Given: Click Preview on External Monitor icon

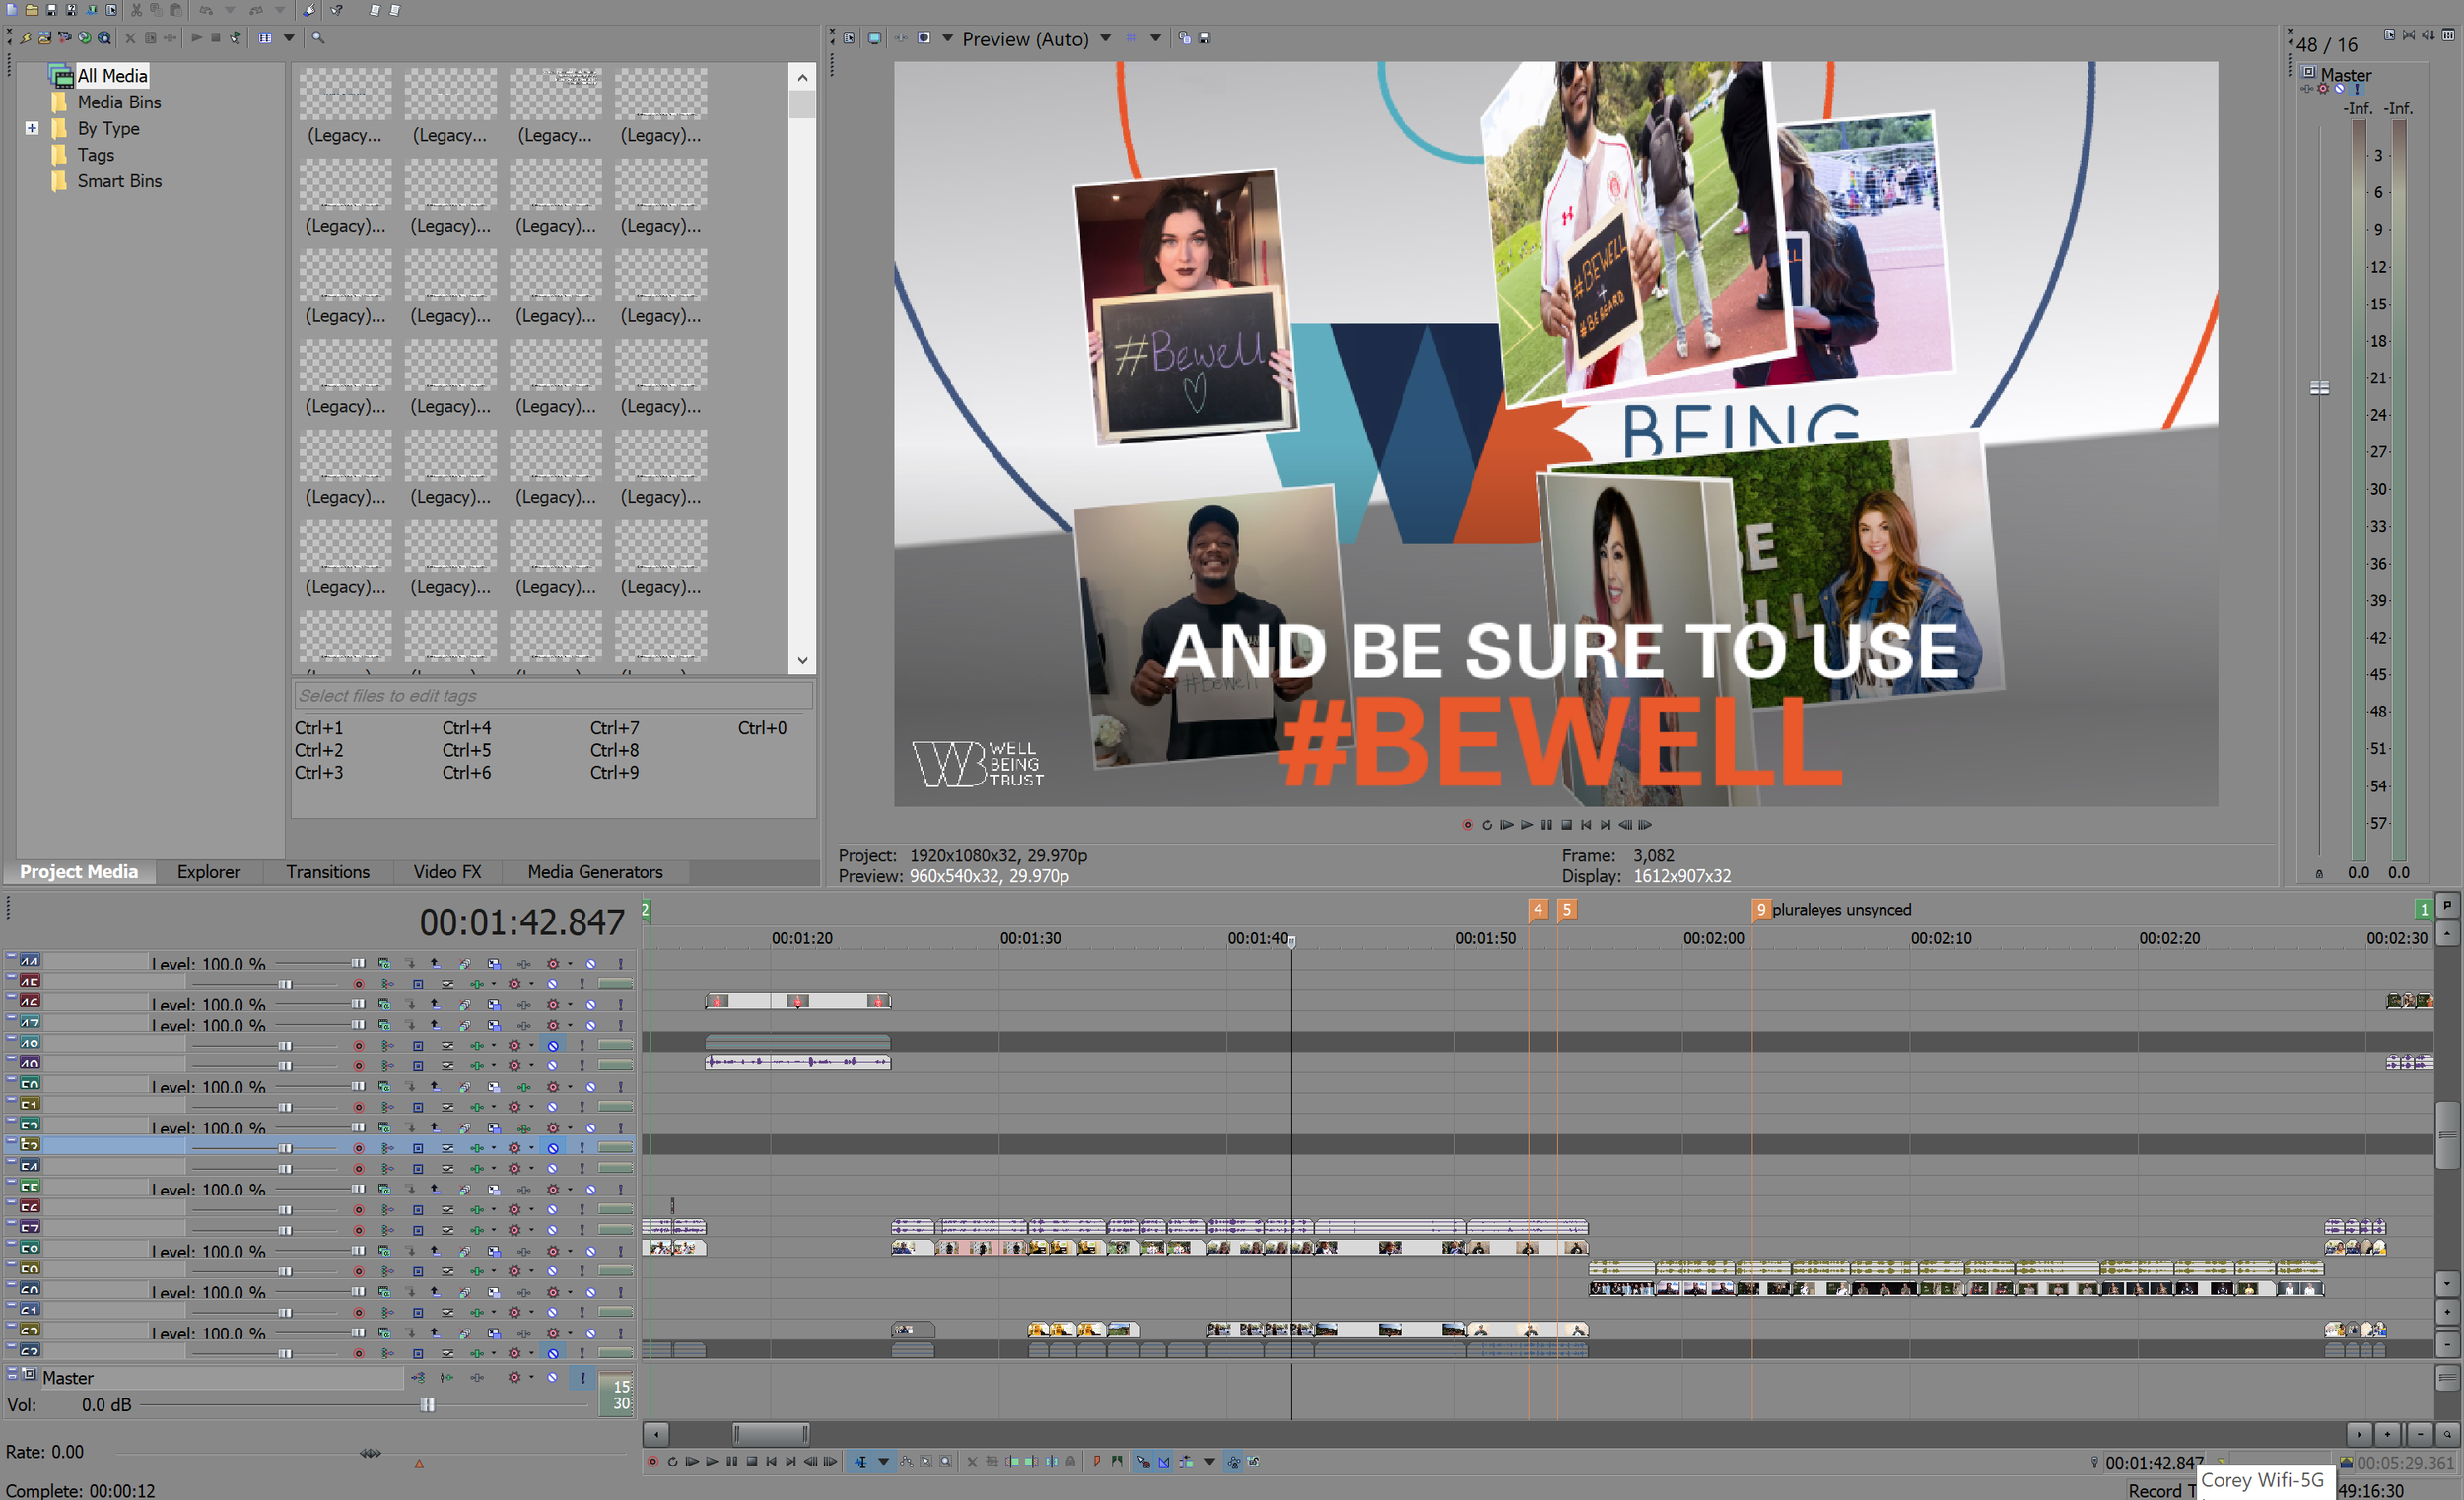Looking at the screenshot, I should click(875, 38).
